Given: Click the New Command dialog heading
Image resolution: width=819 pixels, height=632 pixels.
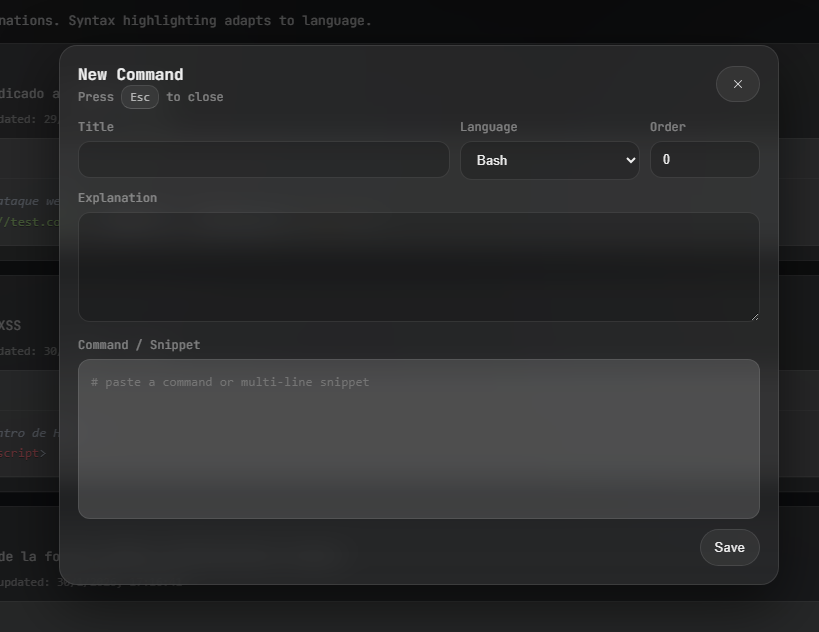Looking at the screenshot, I should (x=130, y=74).
